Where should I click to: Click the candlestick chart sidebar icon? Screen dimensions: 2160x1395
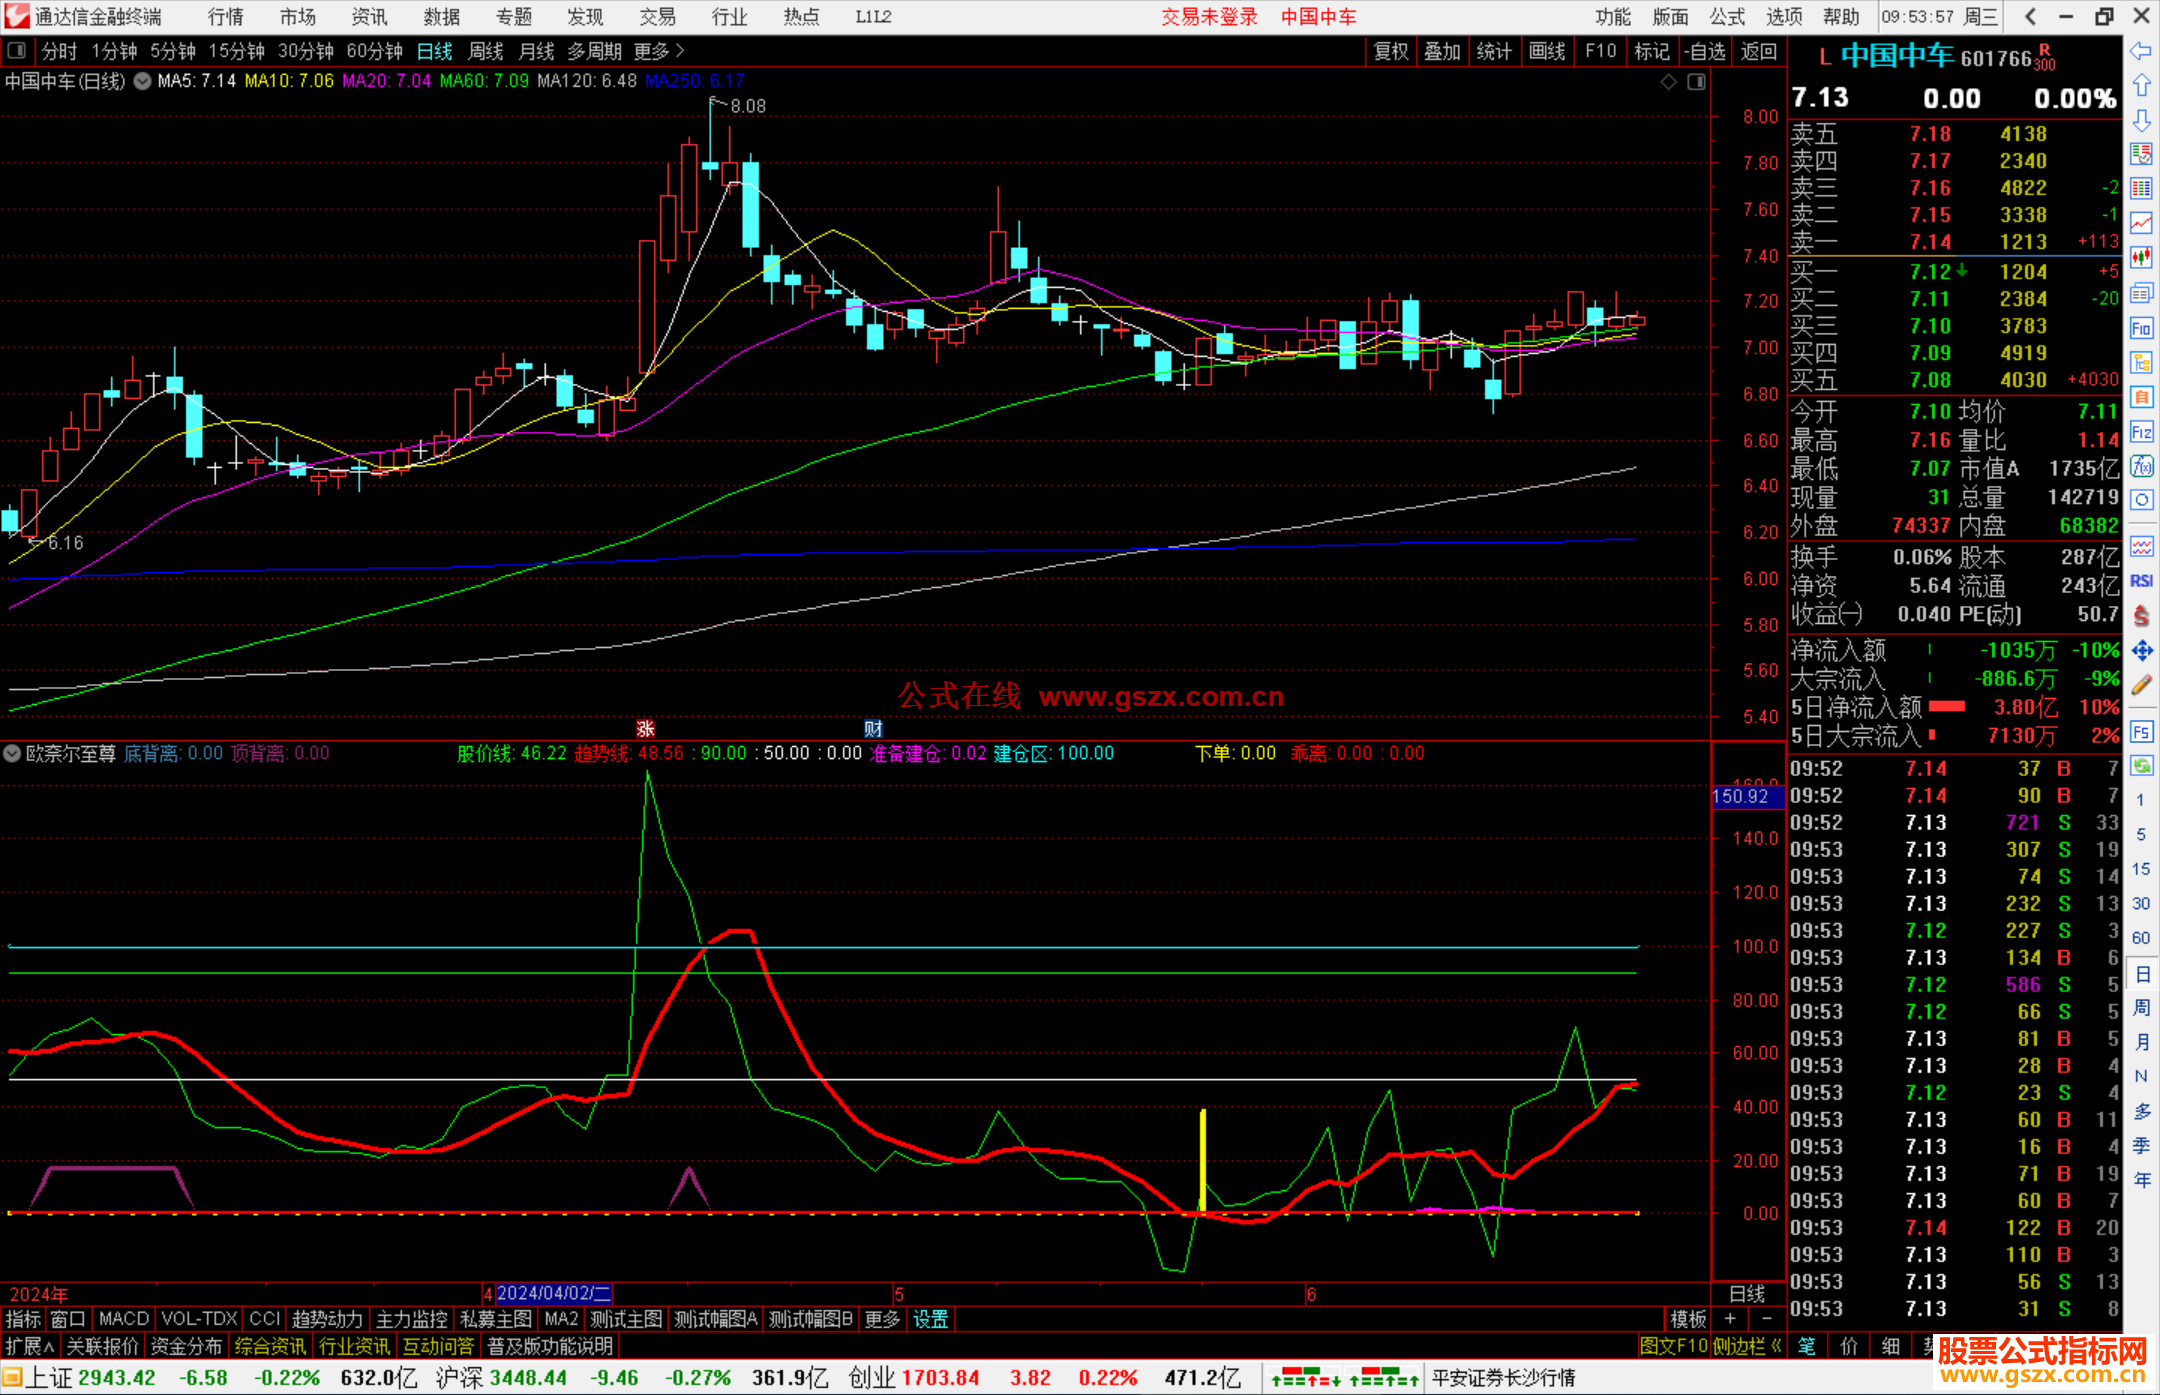tap(2141, 258)
